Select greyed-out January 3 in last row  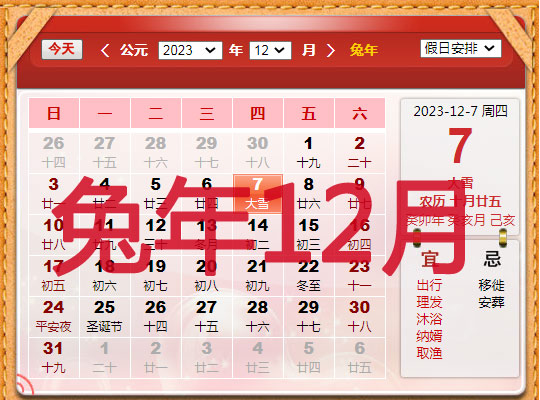[x=207, y=358]
